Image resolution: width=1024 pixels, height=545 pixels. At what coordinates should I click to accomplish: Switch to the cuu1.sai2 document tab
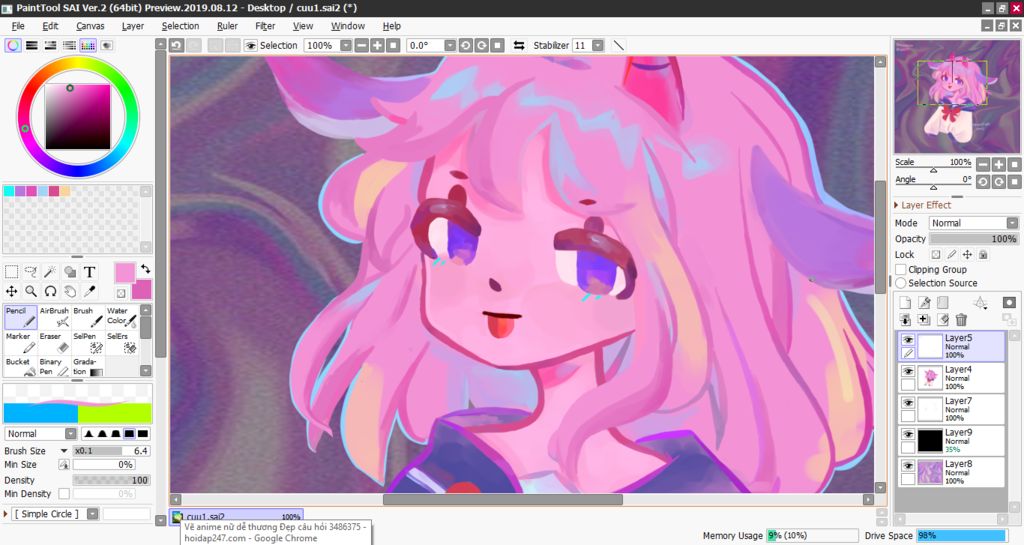point(236,516)
